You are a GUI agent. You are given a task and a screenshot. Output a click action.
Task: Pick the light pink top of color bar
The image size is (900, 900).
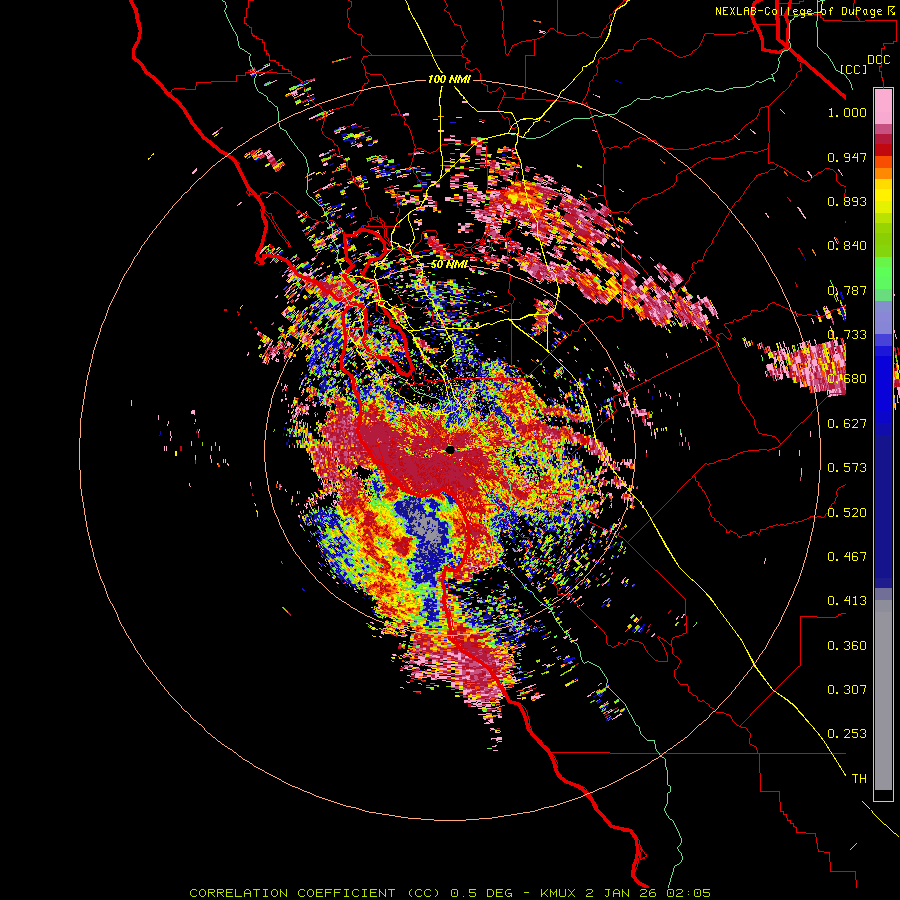883,107
